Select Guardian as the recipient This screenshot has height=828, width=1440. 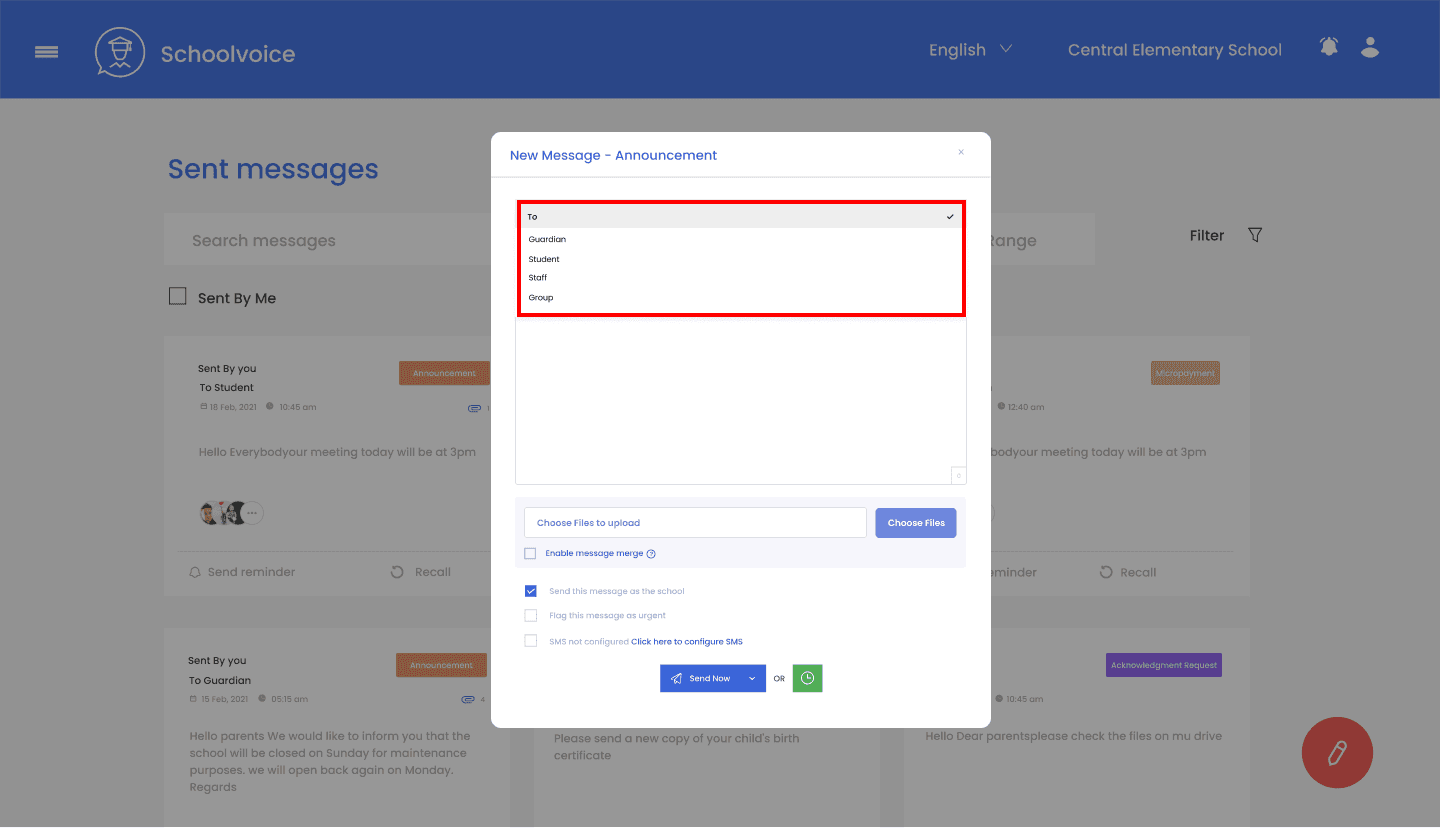(x=546, y=239)
